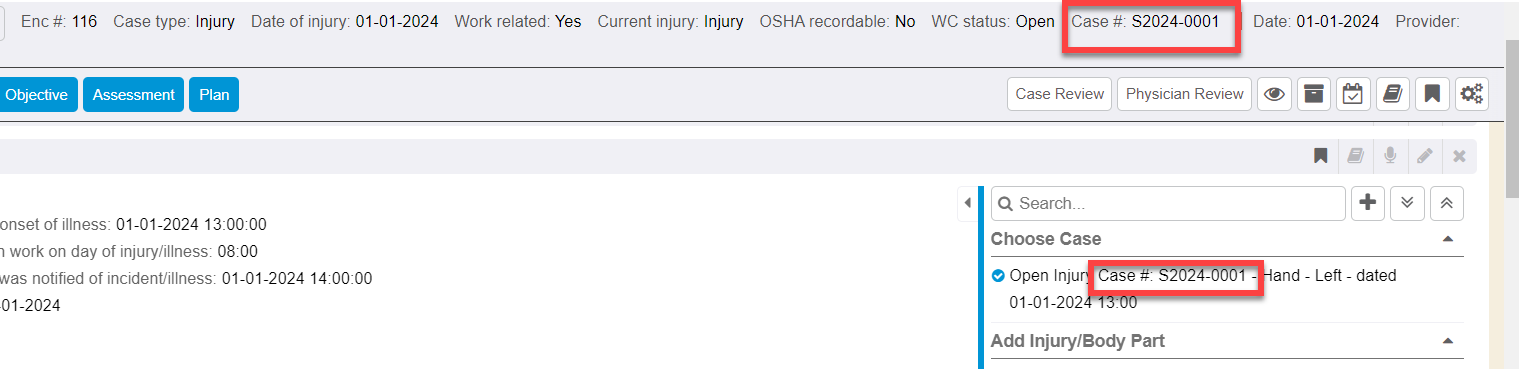This screenshot has width=1519, height=369.
Task: Collapse the Add Injury/Body Part section
Action: tap(1447, 341)
